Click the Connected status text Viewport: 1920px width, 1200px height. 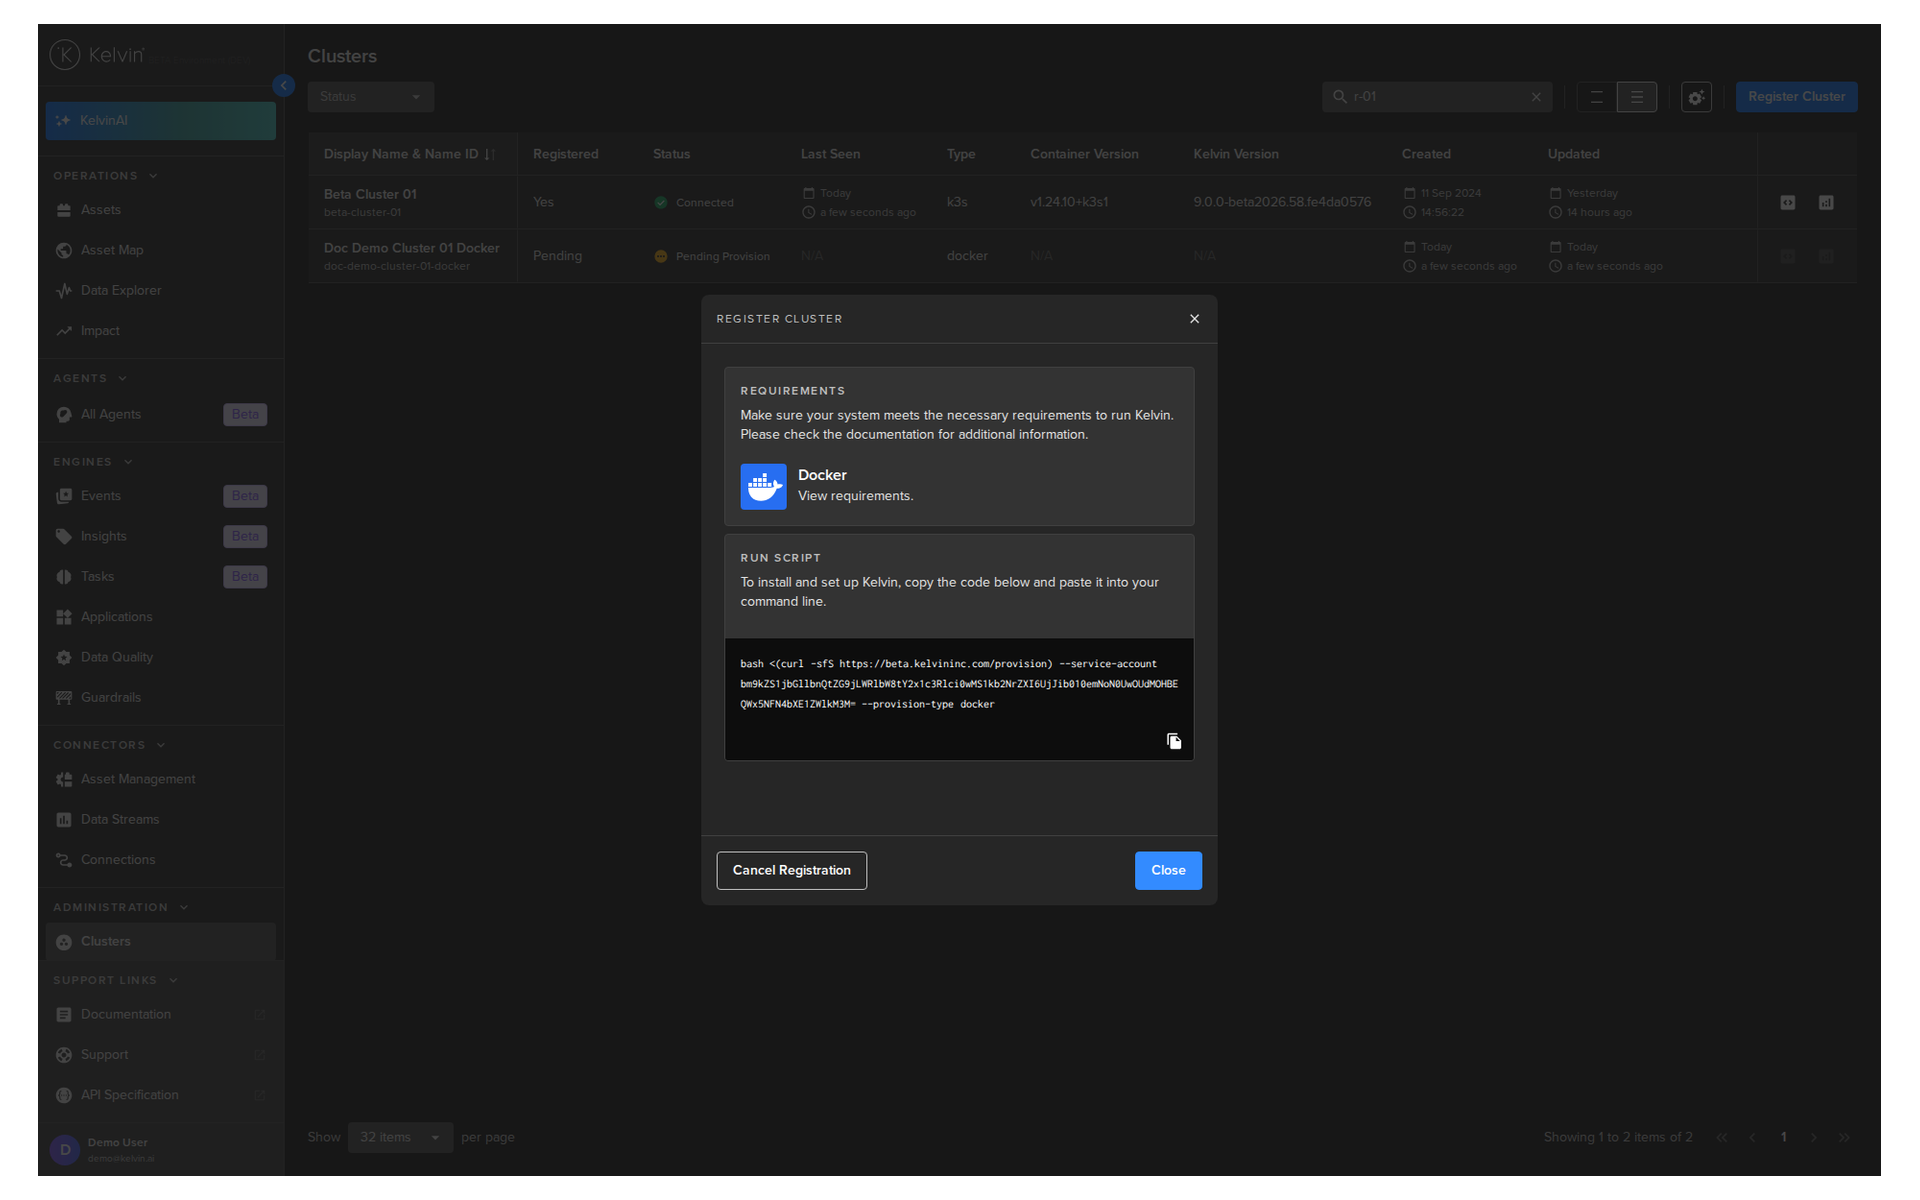pyautogui.click(x=704, y=203)
